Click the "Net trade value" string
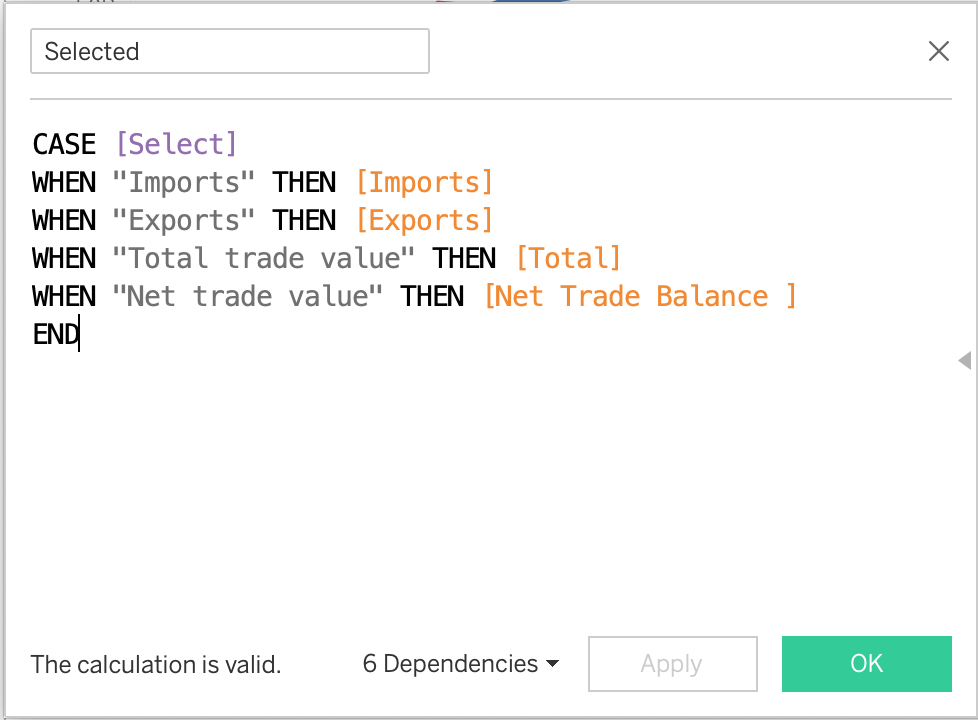Screen dimensions: 978x720 click(248, 296)
